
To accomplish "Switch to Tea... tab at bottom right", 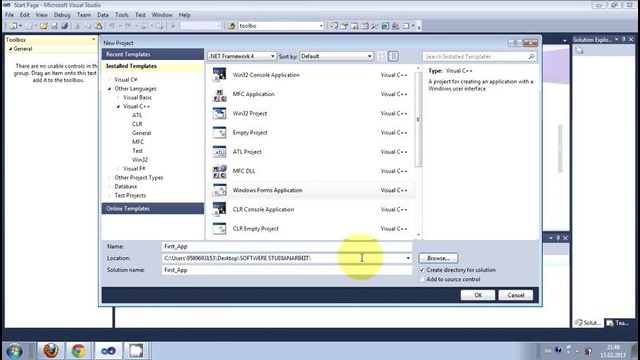I will pos(618,323).
